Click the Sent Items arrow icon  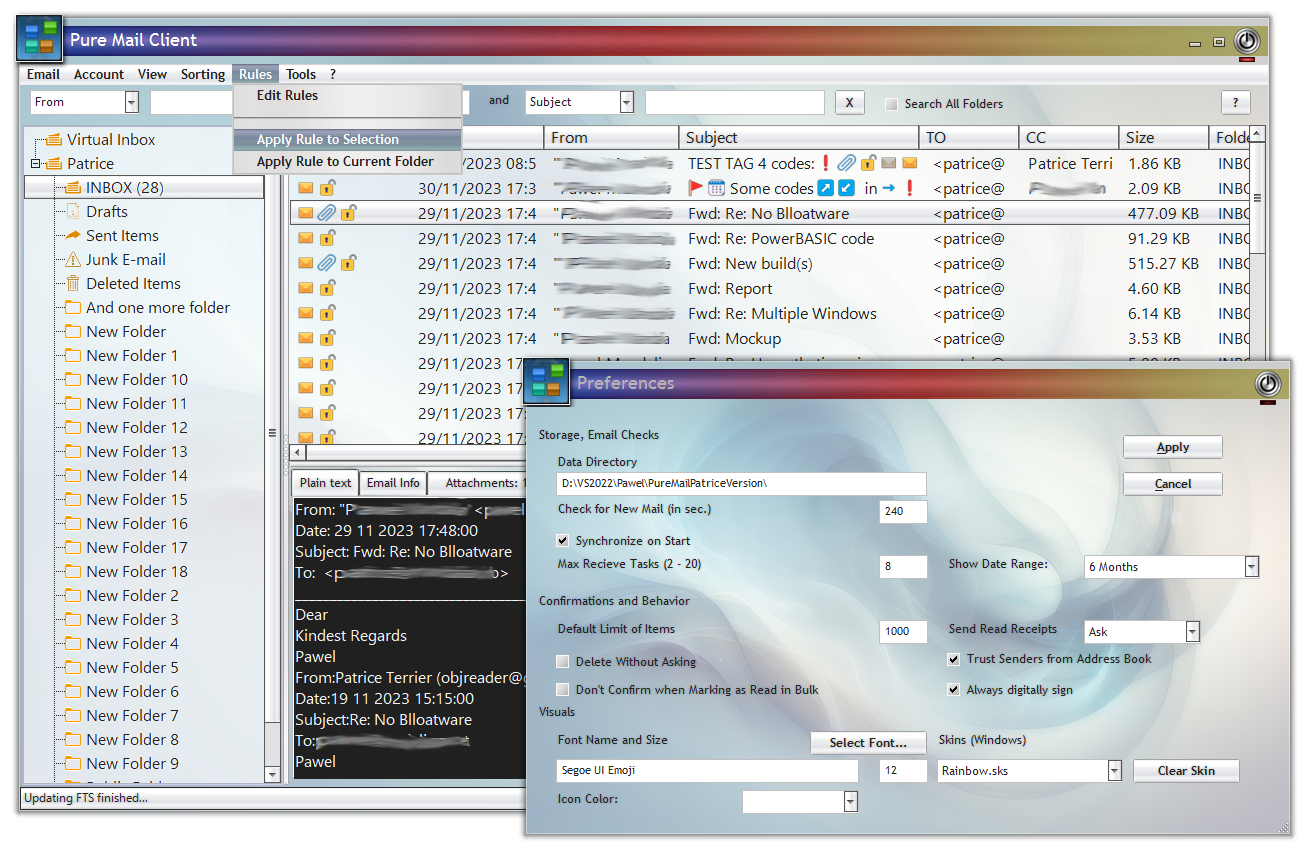tap(73, 236)
